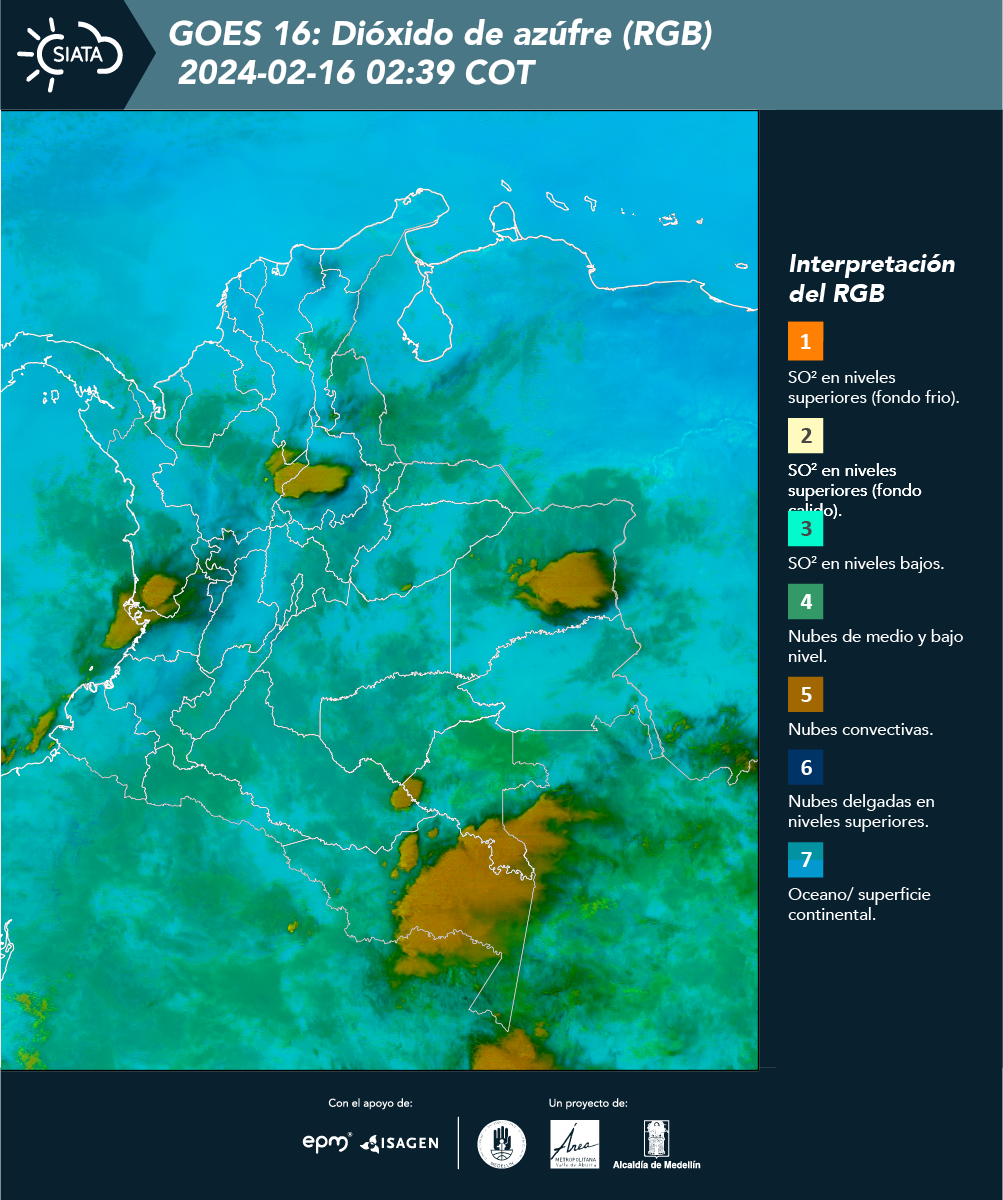Viewport: 1003px width, 1200px height.
Task: Select the brown legend swatch number 5
Action: [x=805, y=693]
